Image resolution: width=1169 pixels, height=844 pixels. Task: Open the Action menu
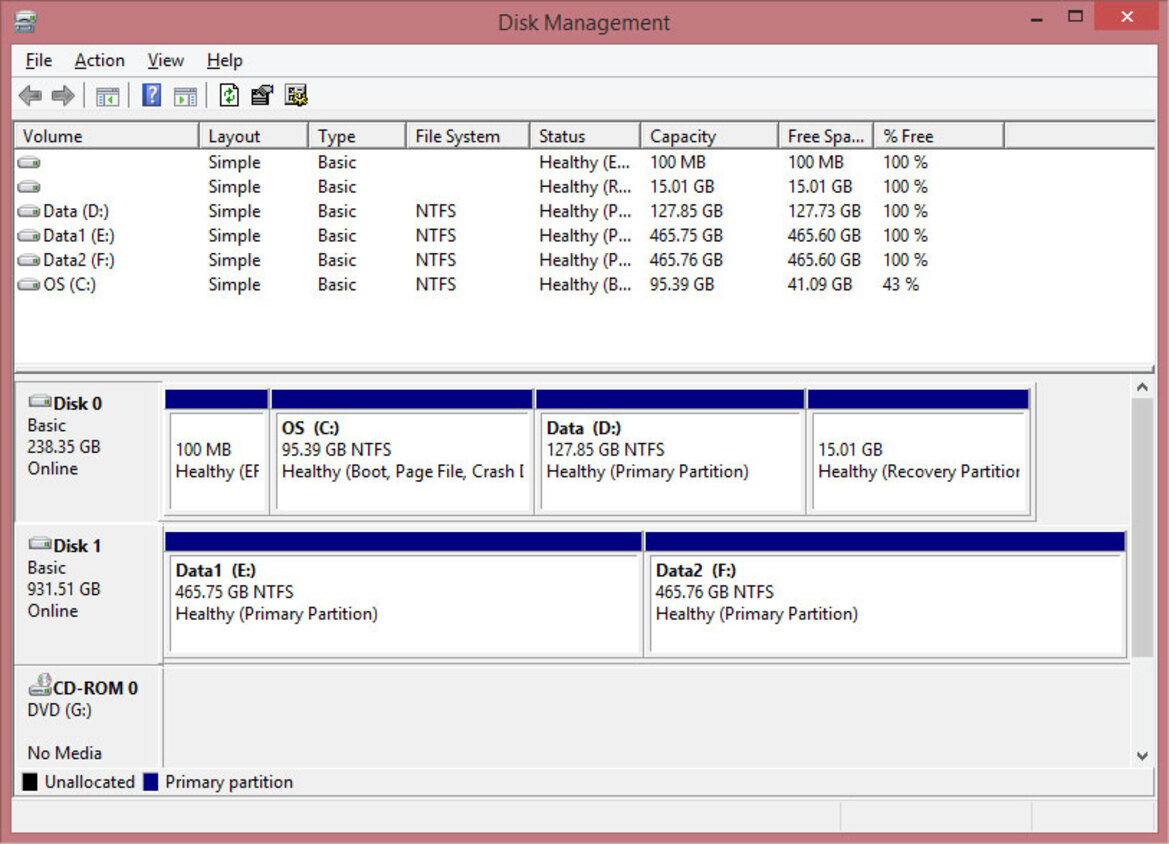(x=99, y=60)
